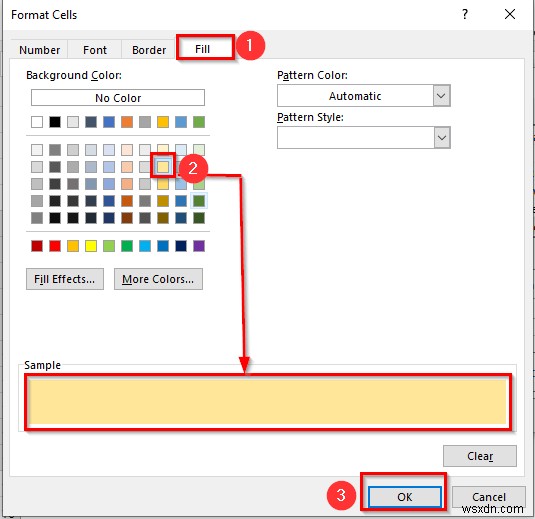Select the light peach swatch in the first tint row
535x519 pixels.
[x=127, y=149]
